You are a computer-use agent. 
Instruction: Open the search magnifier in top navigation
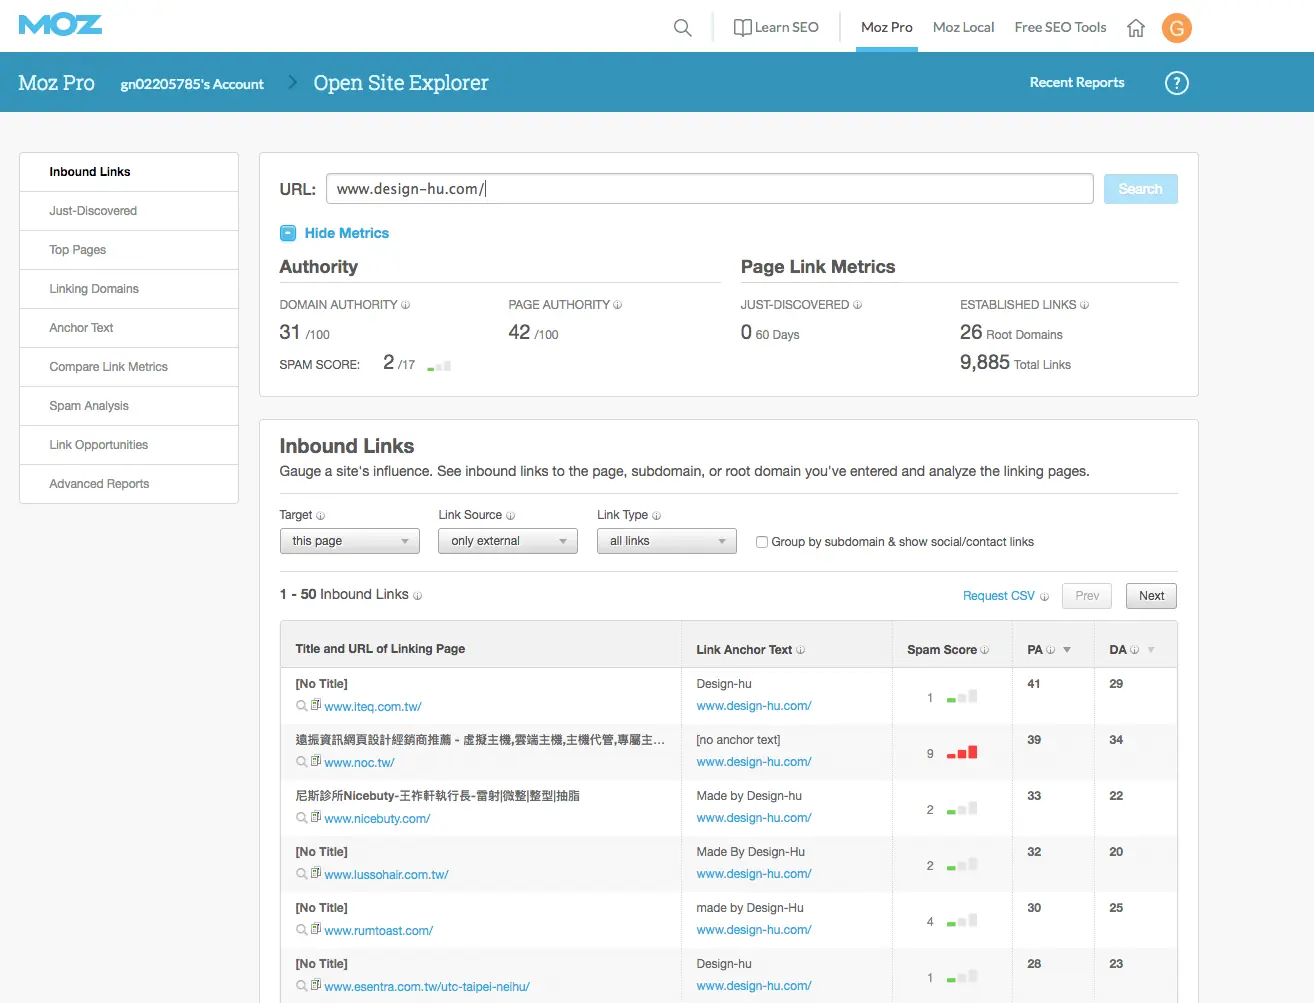coord(683,28)
